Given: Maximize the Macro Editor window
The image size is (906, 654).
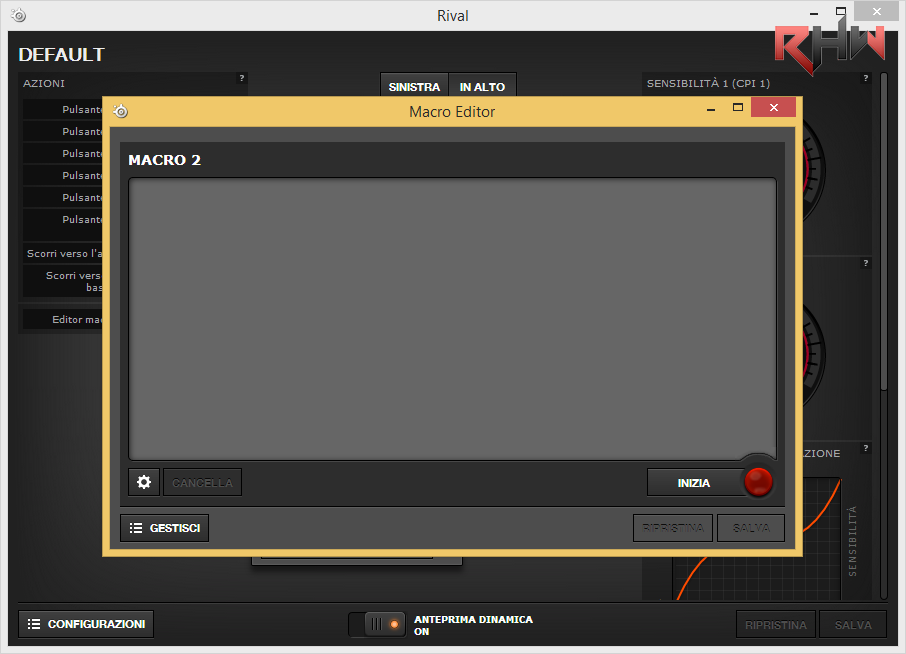Looking at the screenshot, I should click(x=738, y=107).
